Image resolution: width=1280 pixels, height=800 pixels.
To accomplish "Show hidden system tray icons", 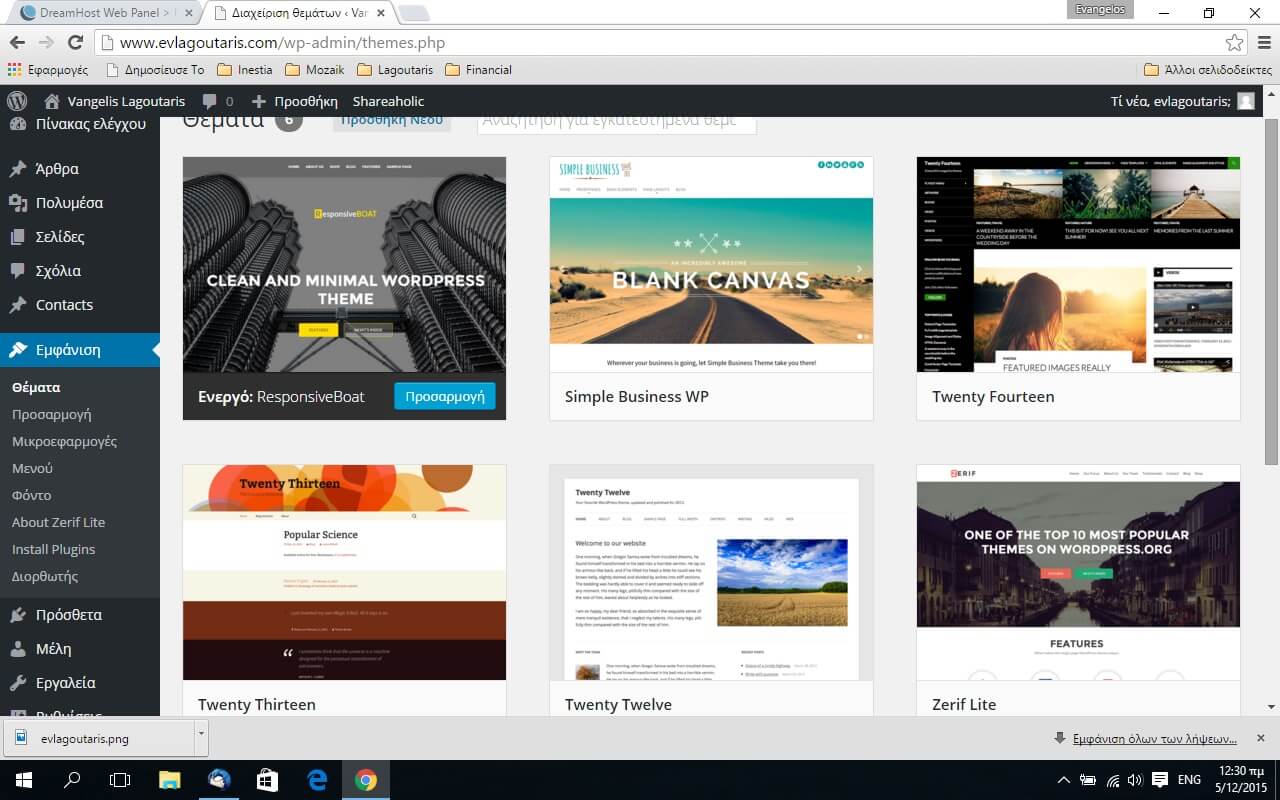I will click(1062, 780).
